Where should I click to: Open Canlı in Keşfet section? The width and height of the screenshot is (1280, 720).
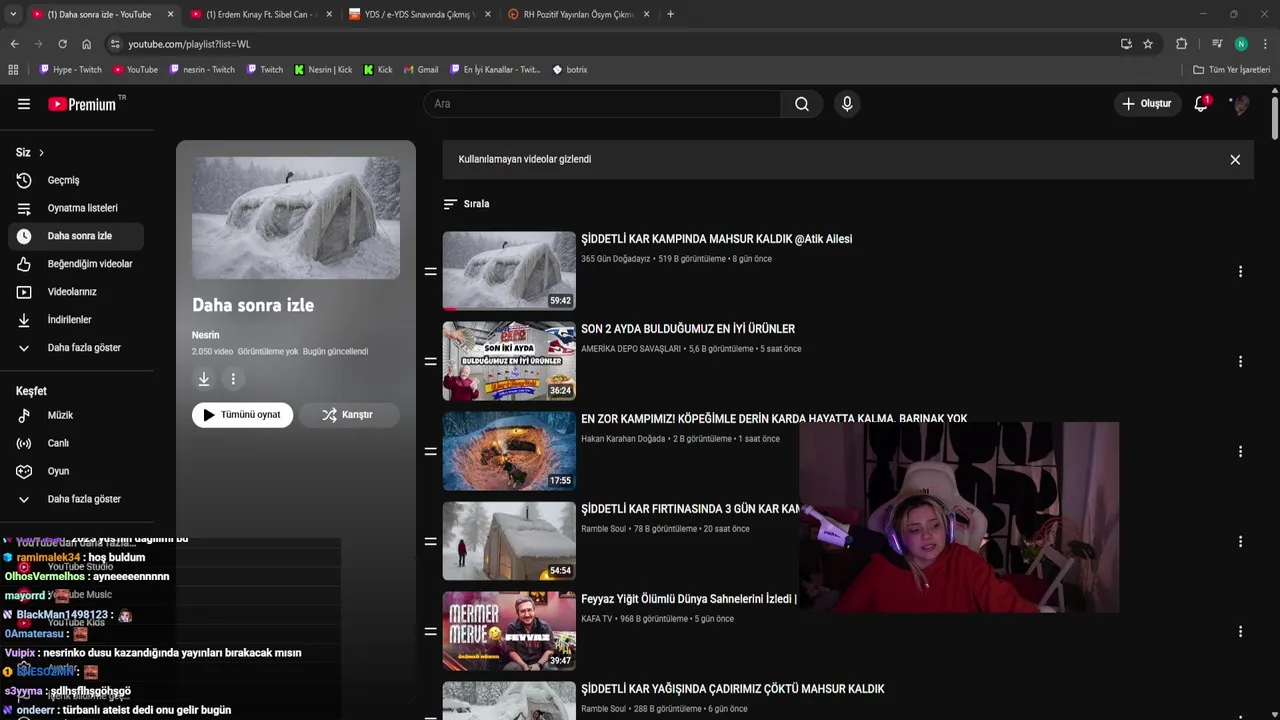pyautogui.click(x=76, y=443)
